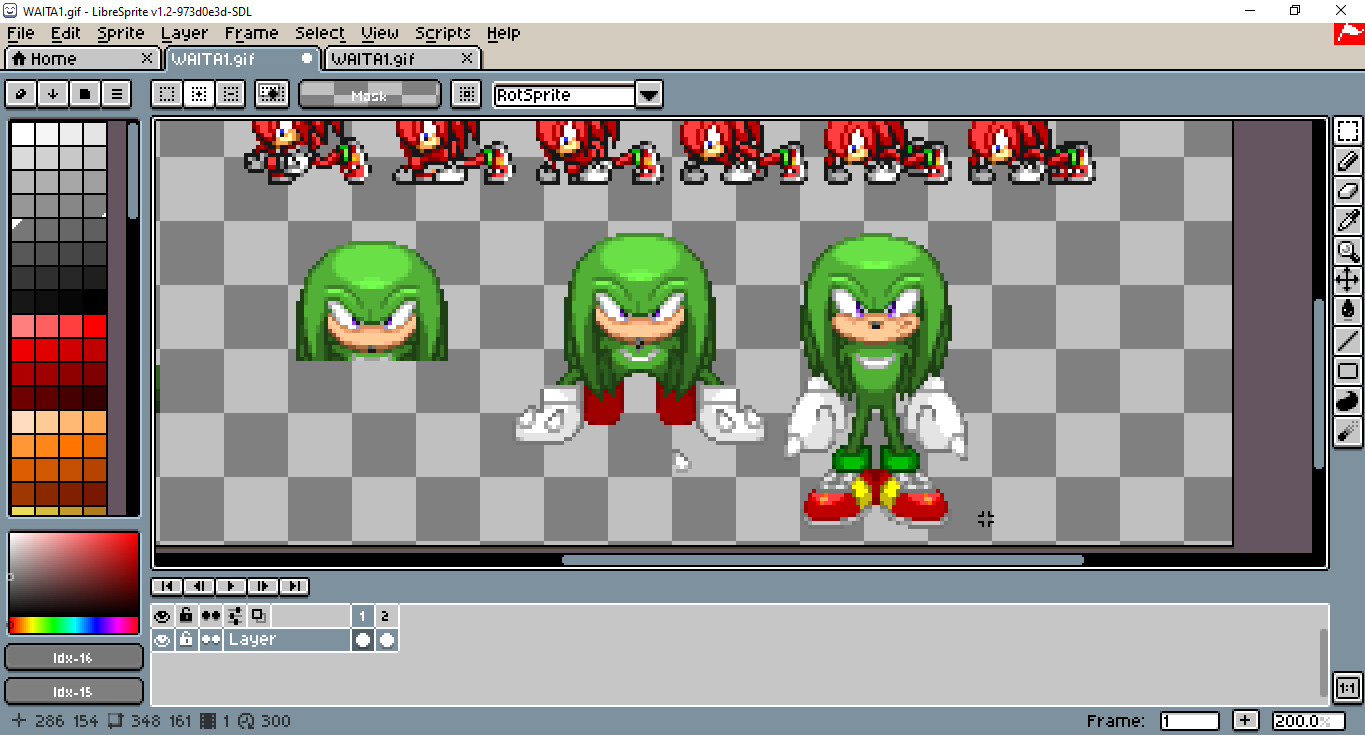The width and height of the screenshot is (1365, 735).
Task: Select the Eyedropper tool
Action: (x=1348, y=220)
